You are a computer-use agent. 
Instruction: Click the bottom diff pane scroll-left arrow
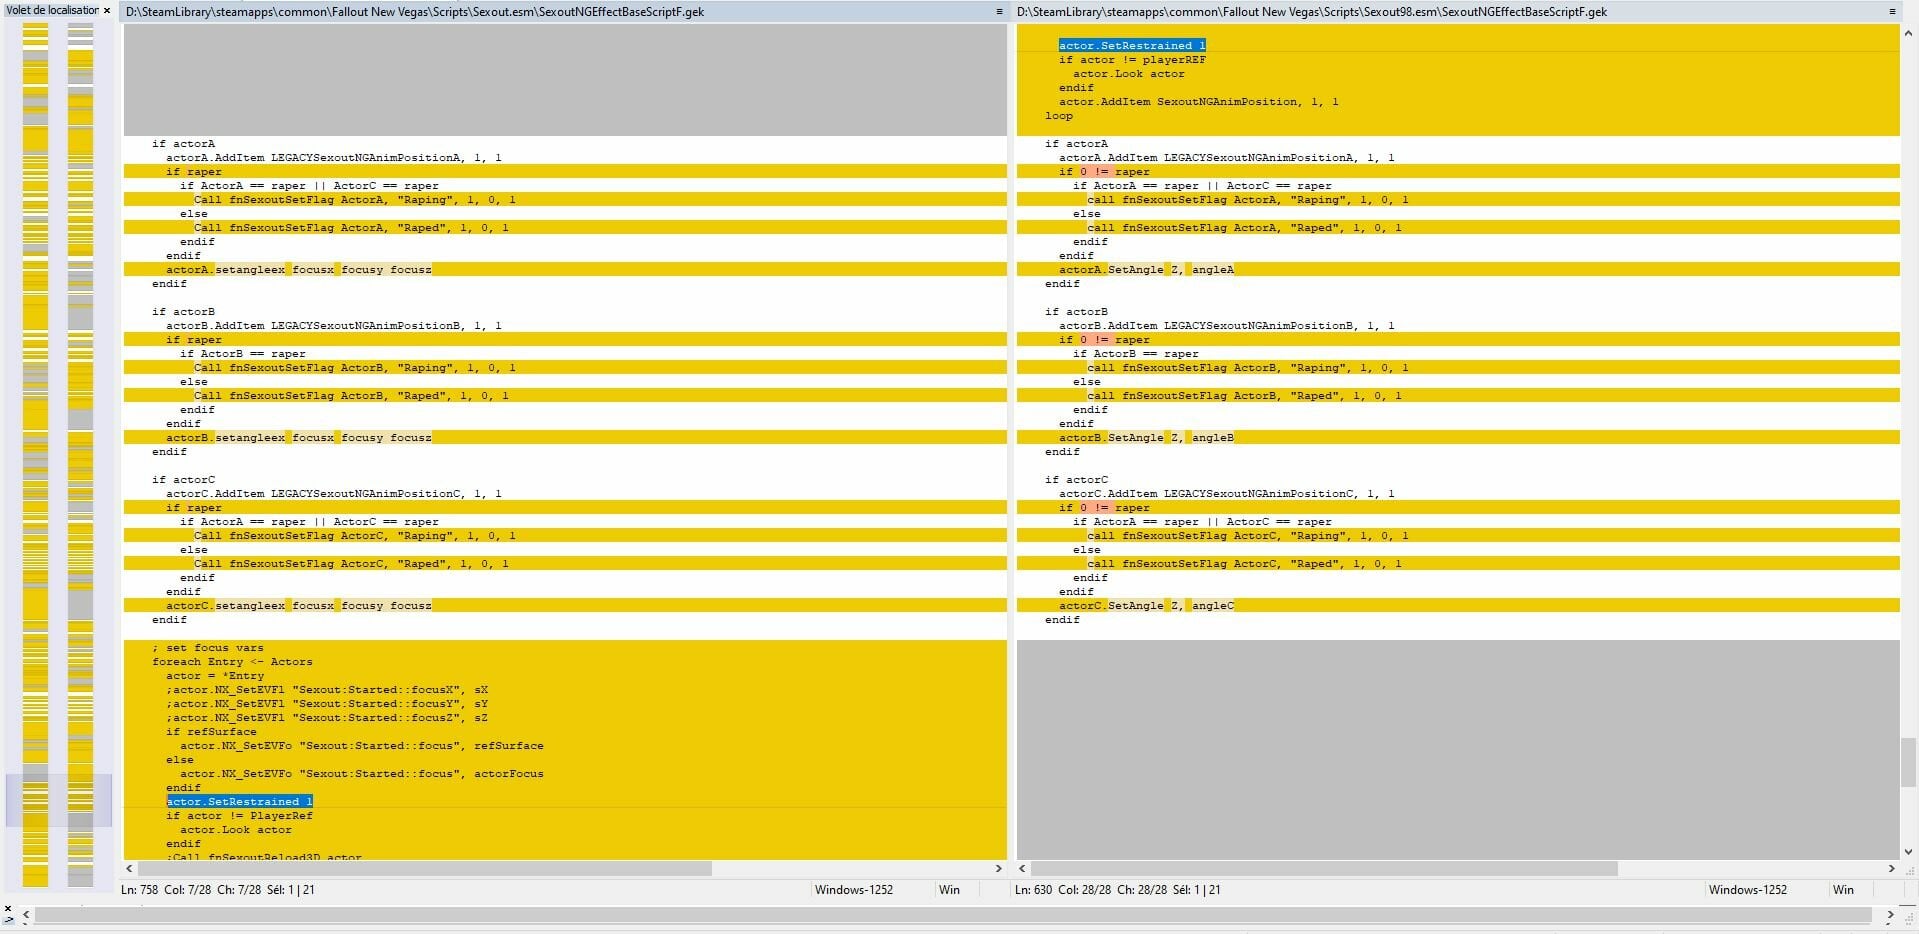coord(27,915)
